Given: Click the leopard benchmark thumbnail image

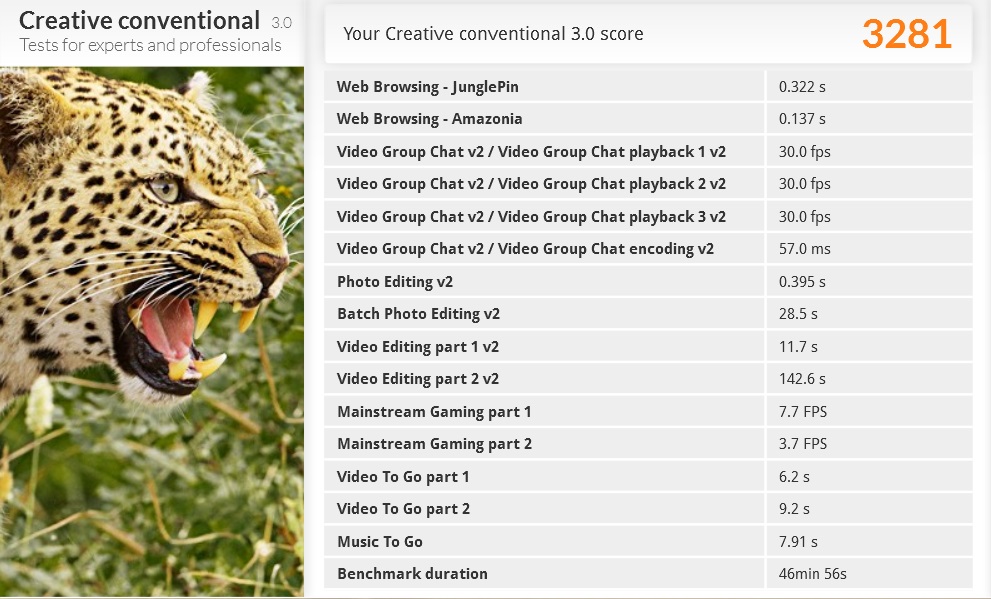Looking at the screenshot, I should point(152,330).
